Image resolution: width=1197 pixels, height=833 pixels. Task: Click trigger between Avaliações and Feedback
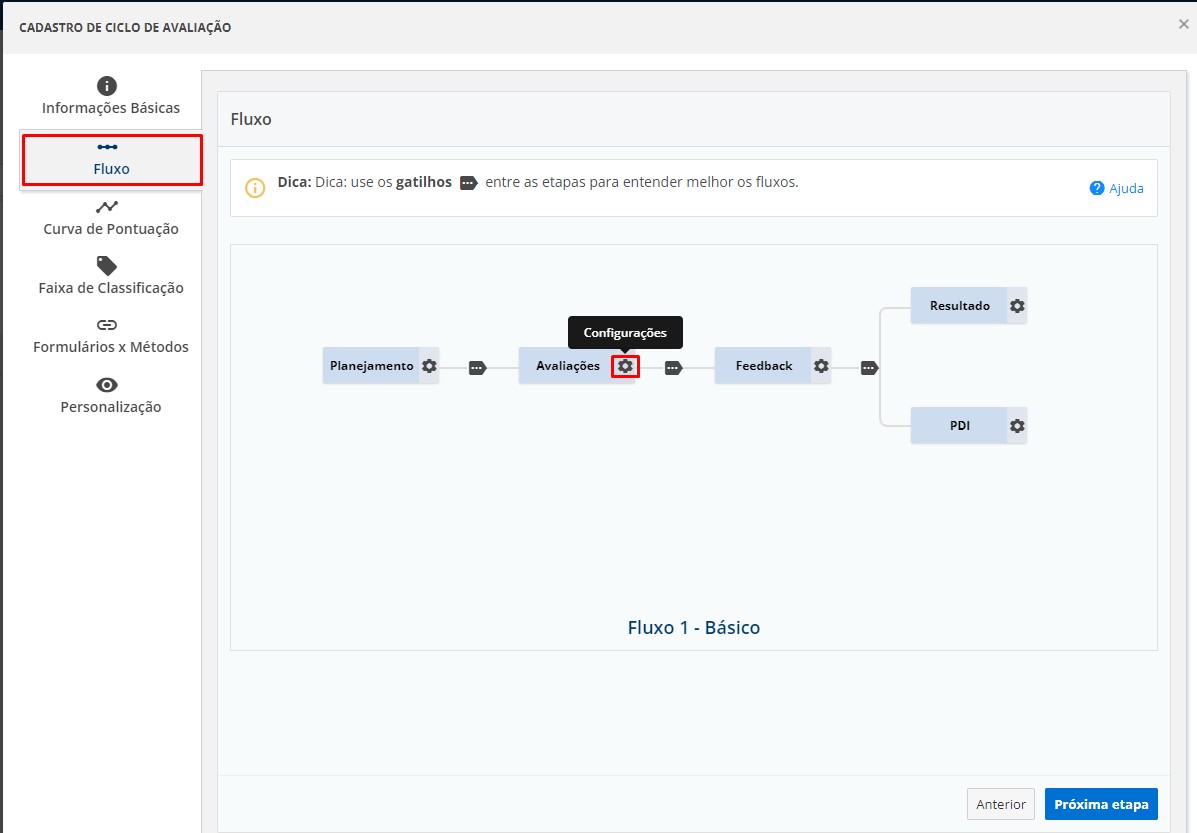(673, 368)
